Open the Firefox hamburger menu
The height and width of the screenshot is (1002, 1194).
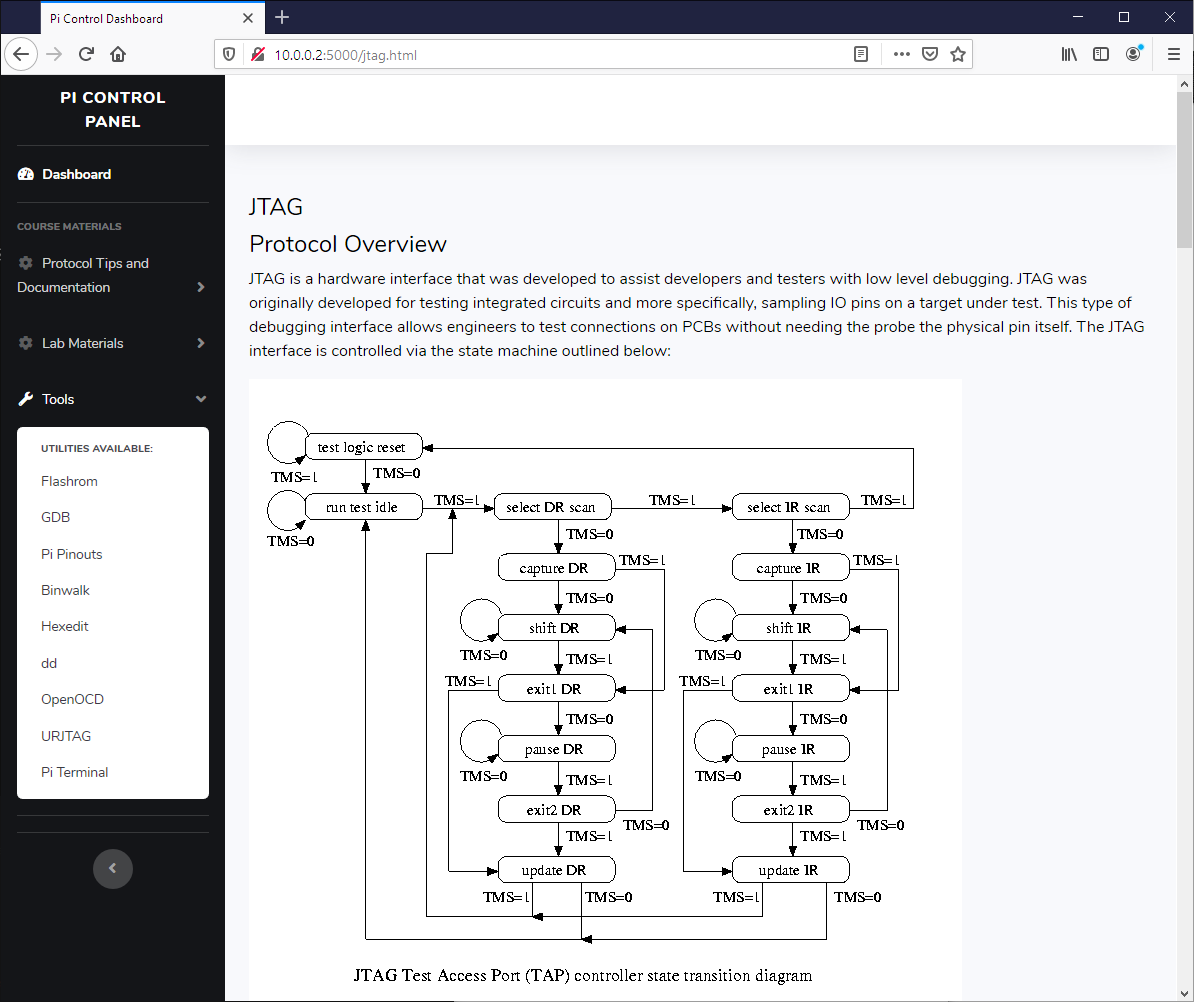pos(1173,55)
